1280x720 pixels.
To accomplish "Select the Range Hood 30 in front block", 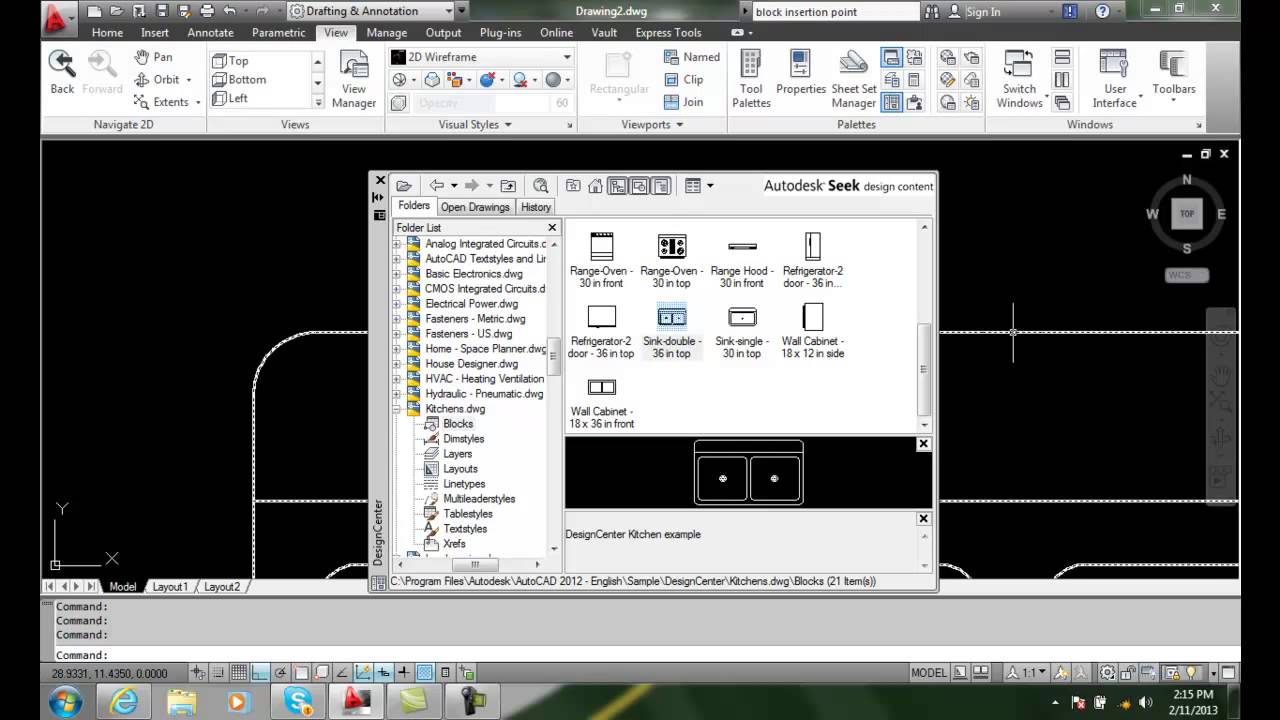I will point(742,260).
